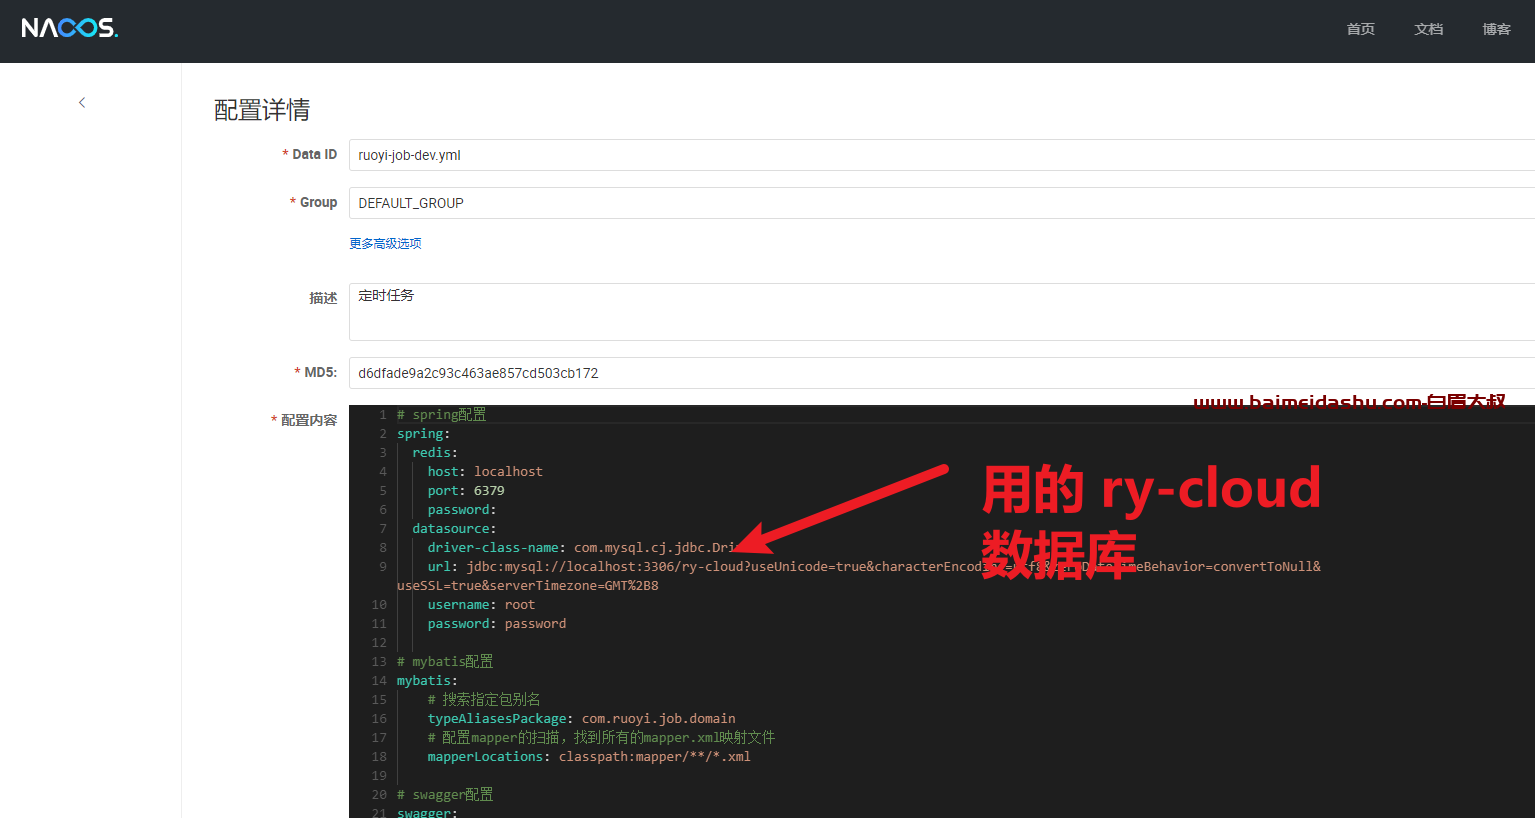This screenshot has height=818, width=1535.
Task: Click the 配置详情 page heading
Action: coord(262,110)
